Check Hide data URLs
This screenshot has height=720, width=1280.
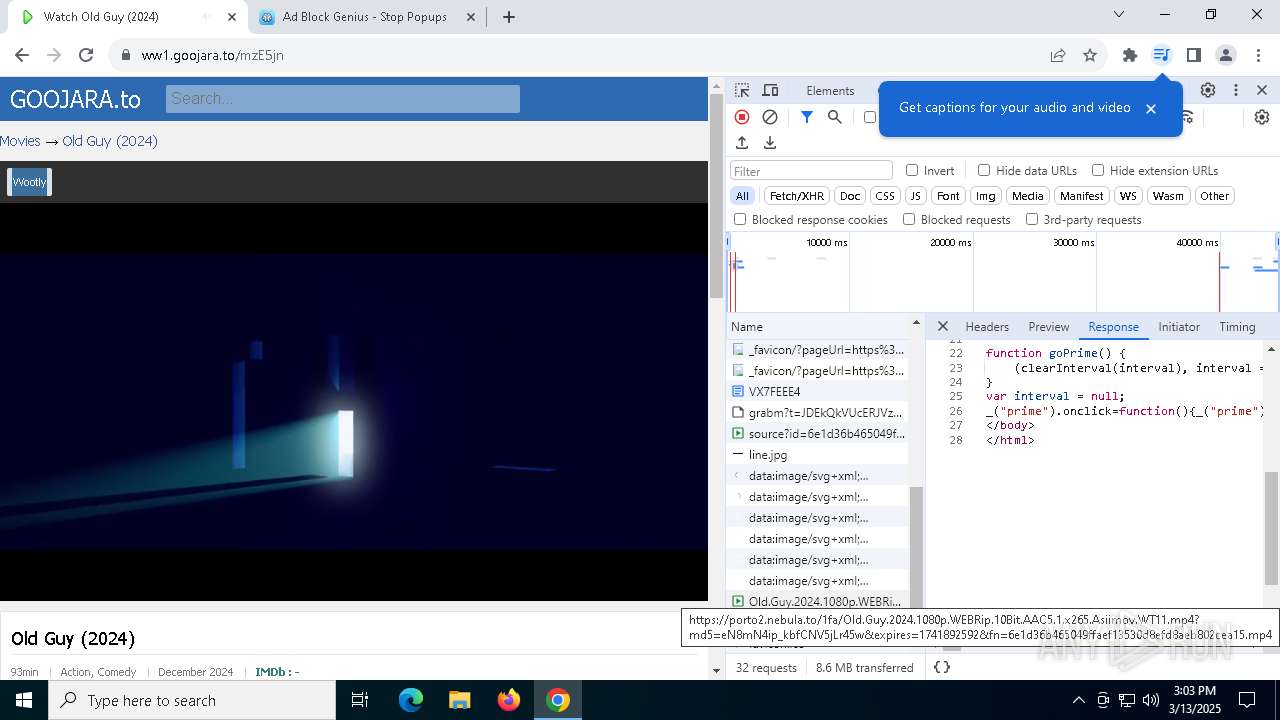984,170
